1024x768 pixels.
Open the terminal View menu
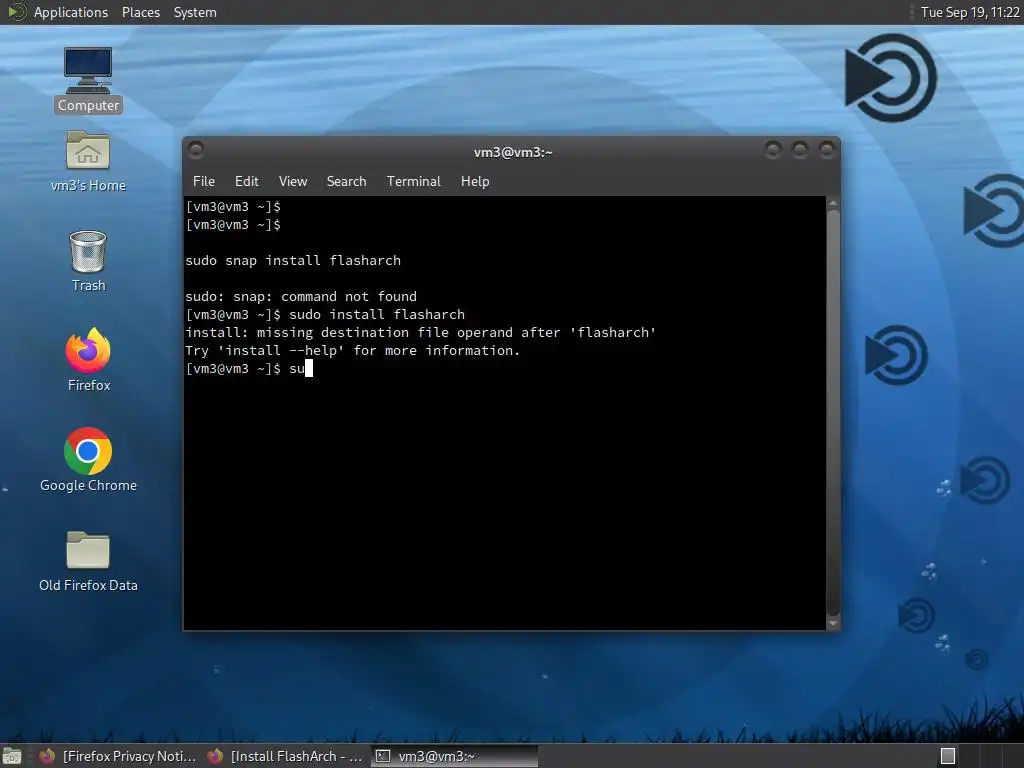(293, 182)
